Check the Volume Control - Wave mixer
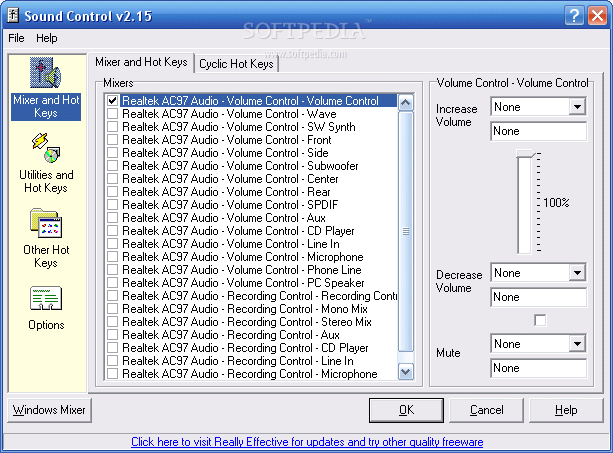This screenshot has height=453, width=613. point(113,114)
